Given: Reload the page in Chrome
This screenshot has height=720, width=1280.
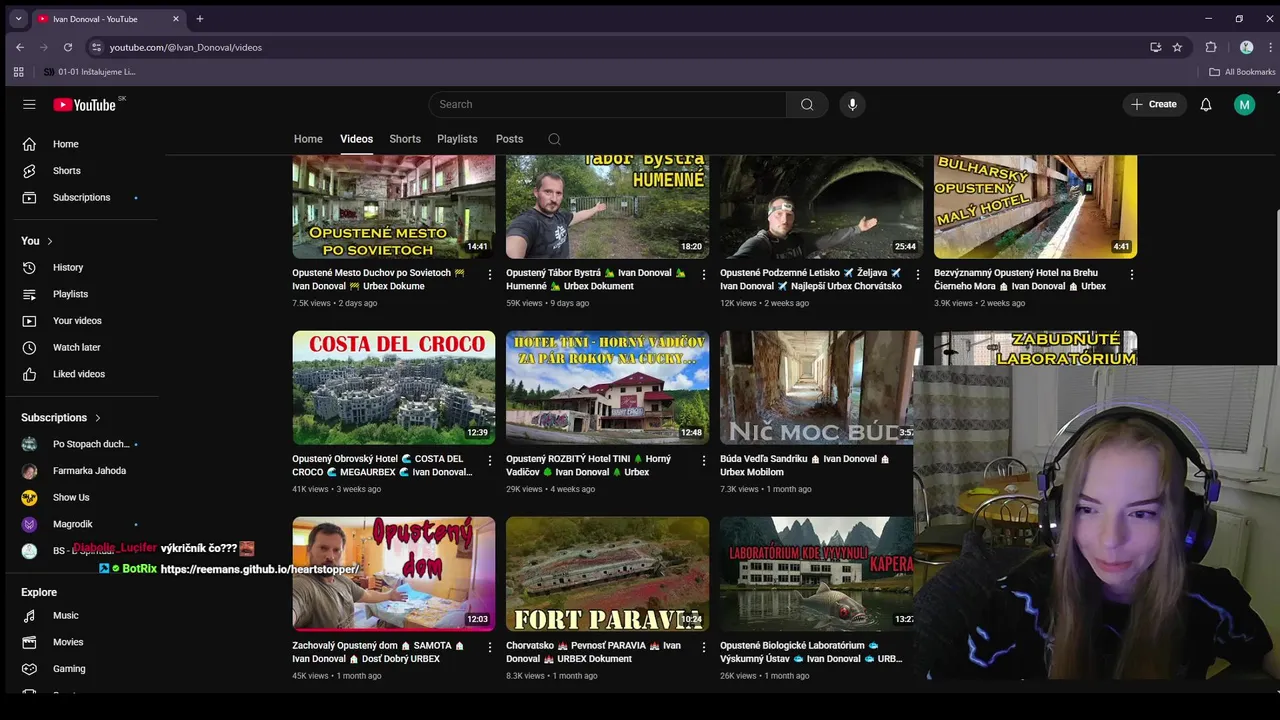Looking at the screenshot, I should pyautogui.click(x=68, y=47).
